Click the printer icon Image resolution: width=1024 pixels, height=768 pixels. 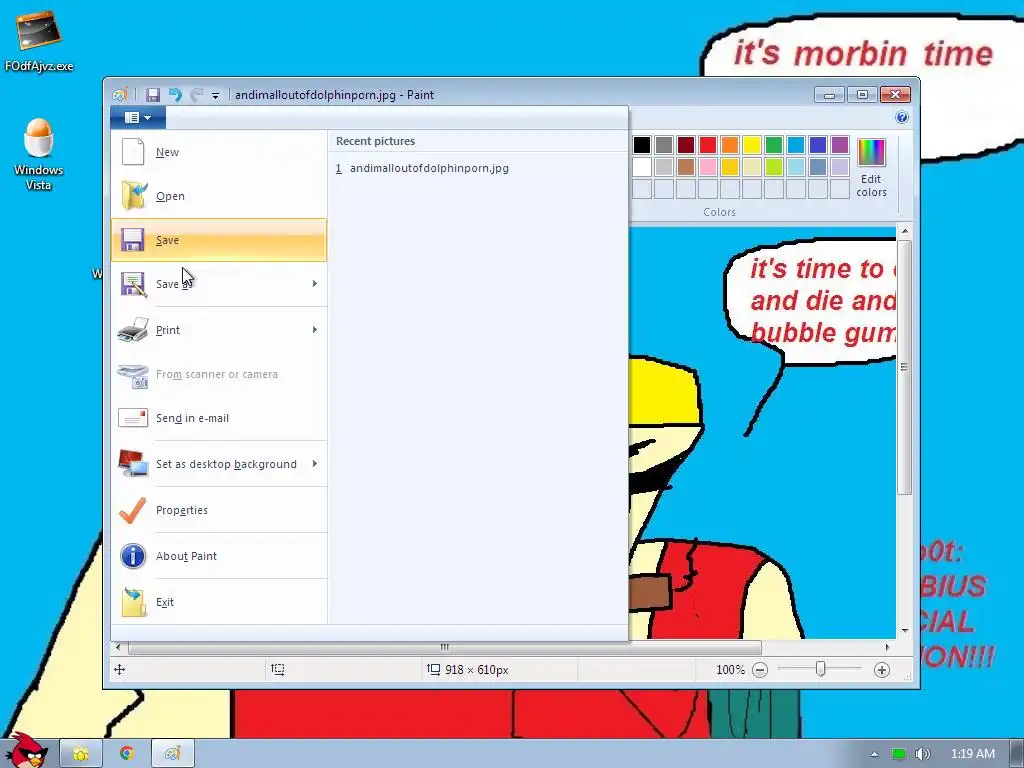133,330
